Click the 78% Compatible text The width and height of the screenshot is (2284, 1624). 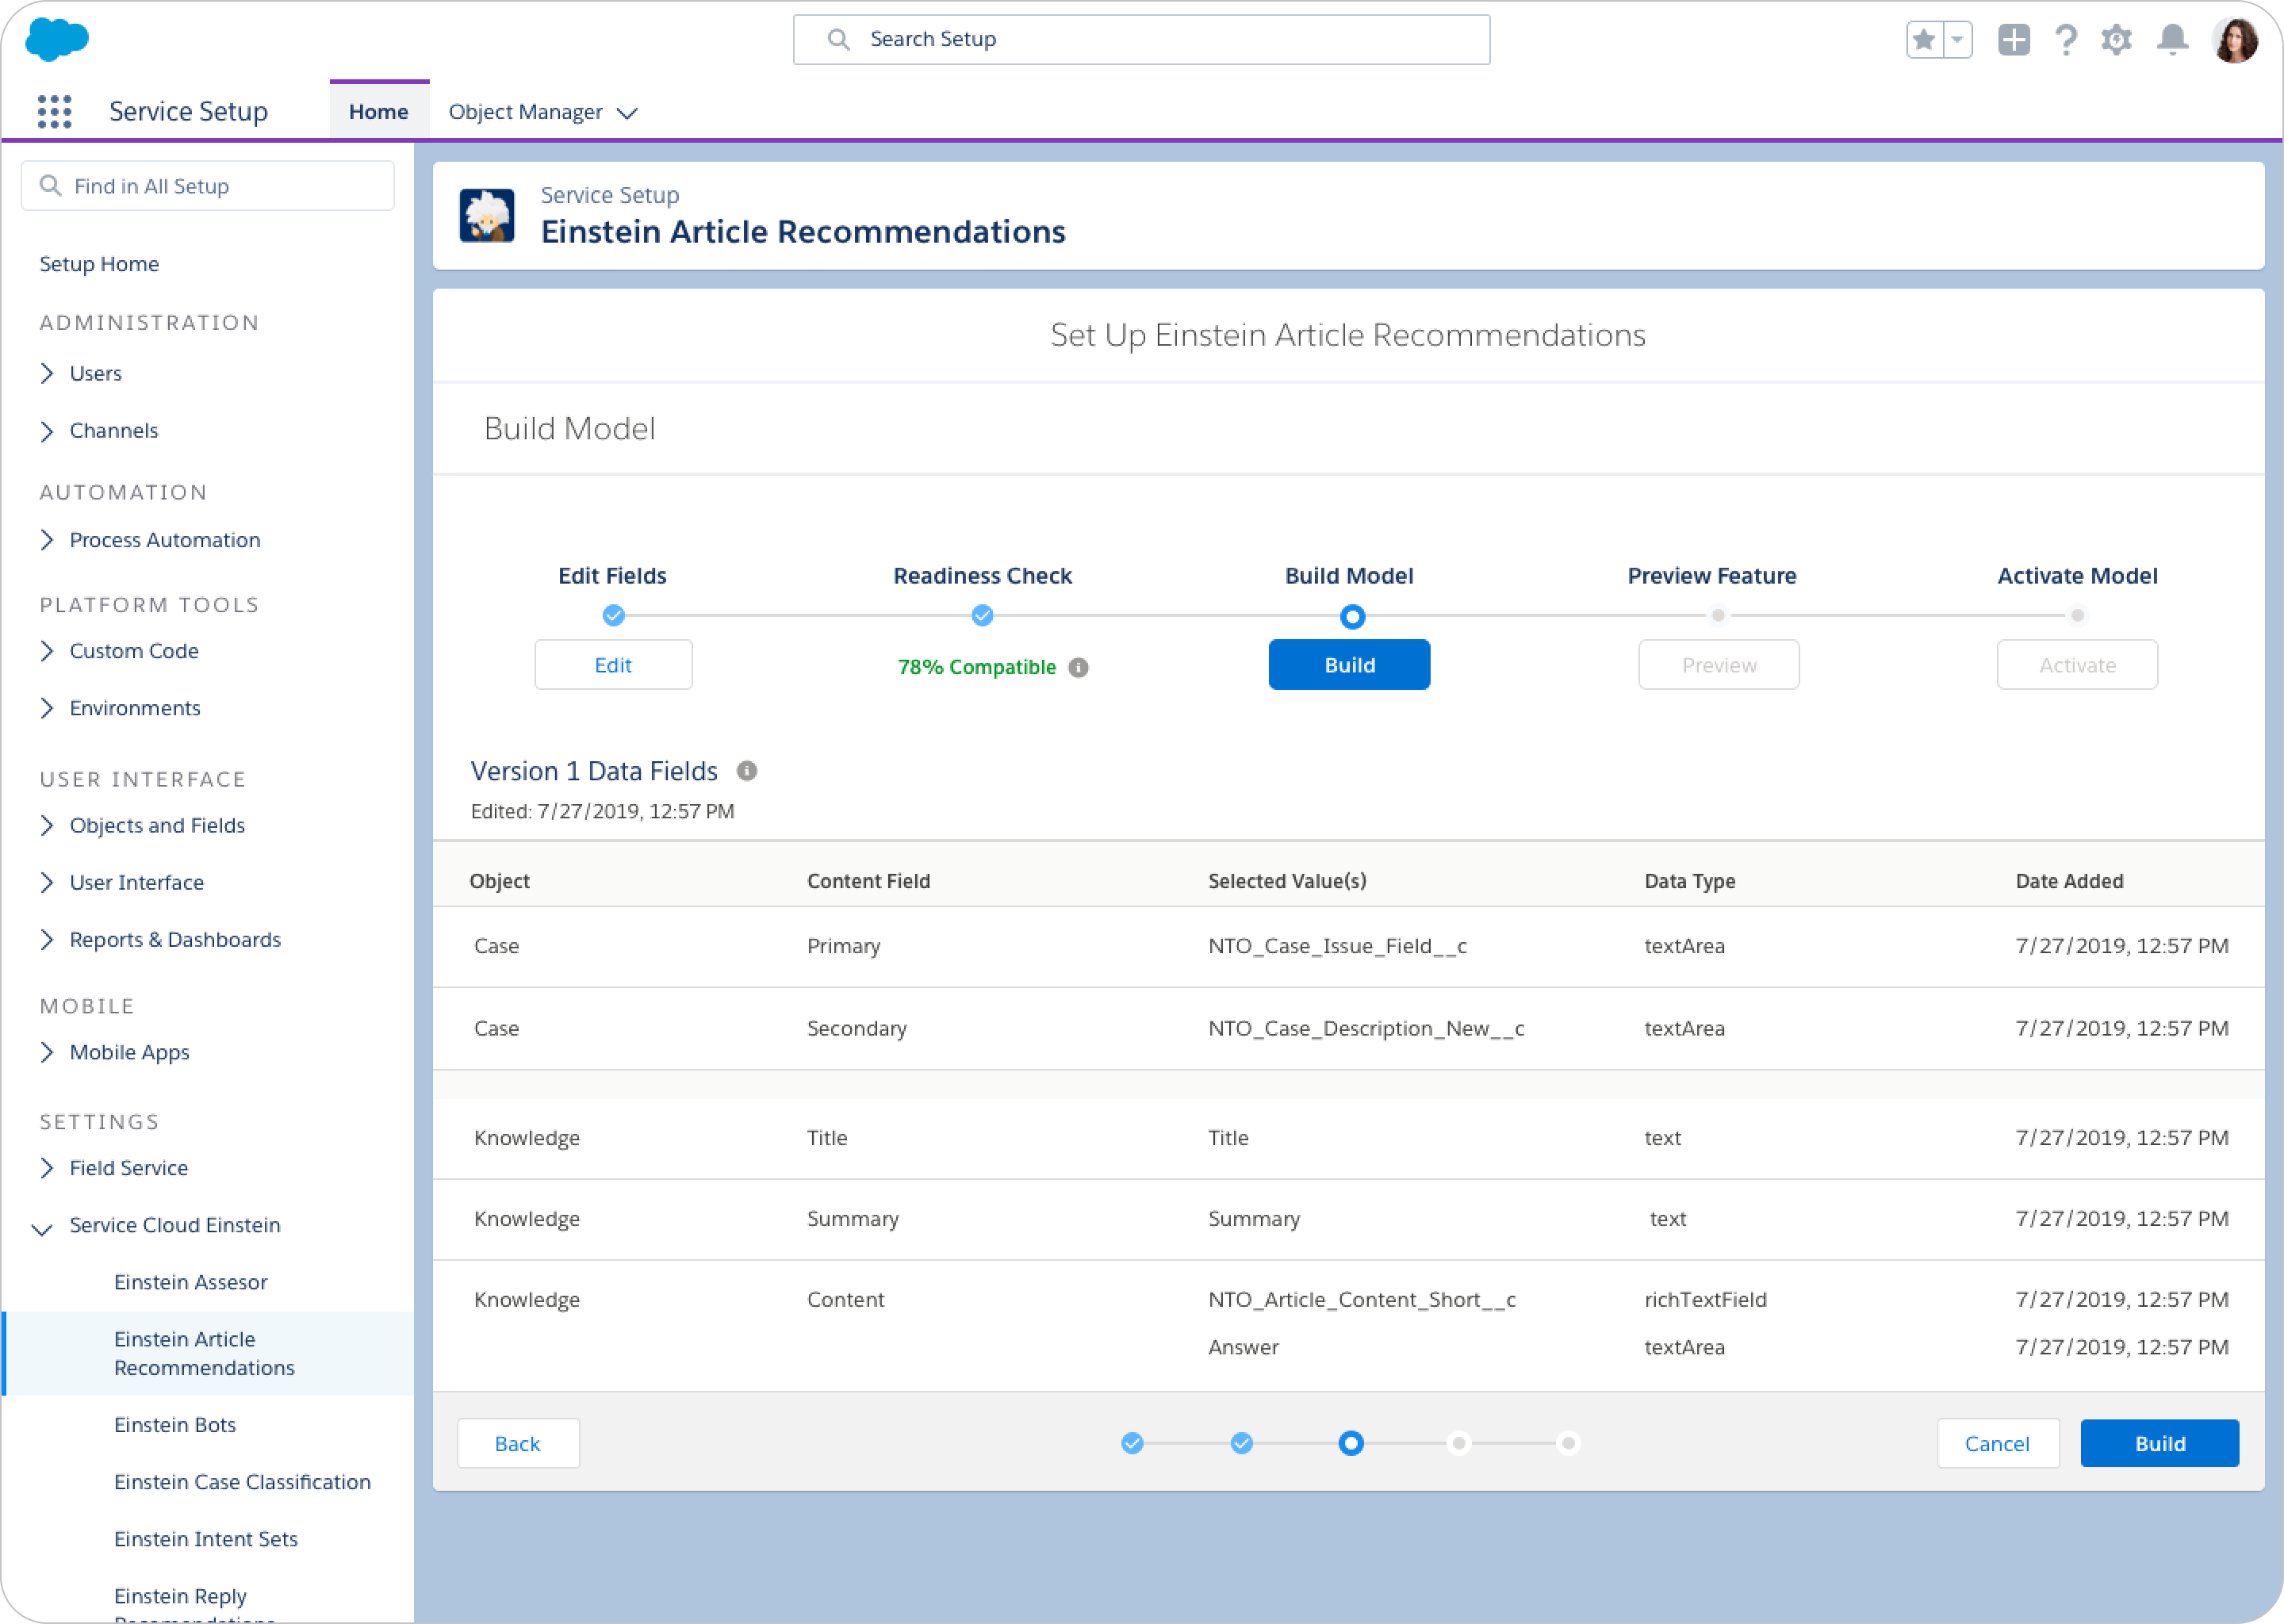(977, 667)
